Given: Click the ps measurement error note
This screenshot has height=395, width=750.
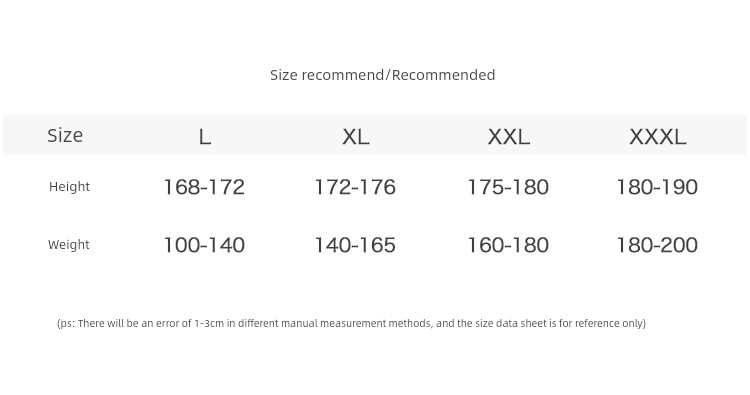Looking at the screenshot, I should [x=352, y=323].
